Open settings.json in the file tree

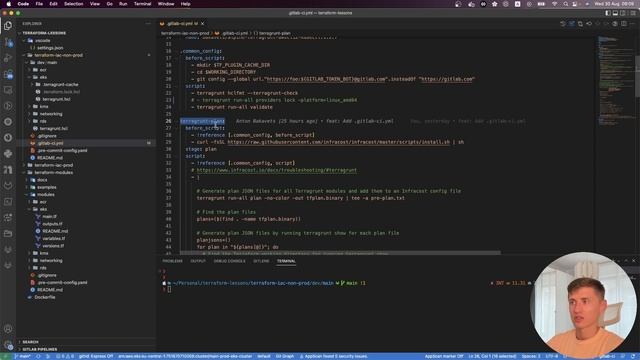click(x=49, y=48)
